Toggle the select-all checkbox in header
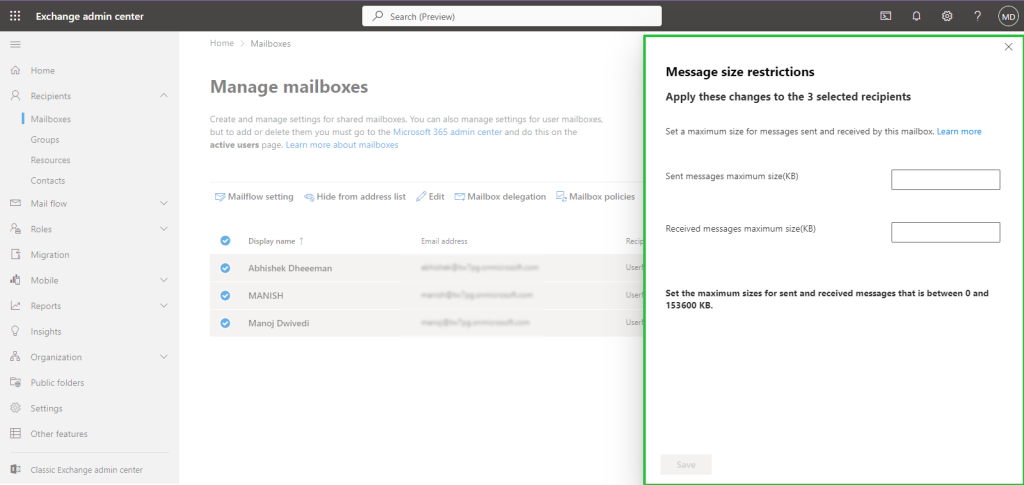This screenshot has height=485, width=1024. (225, 241)
